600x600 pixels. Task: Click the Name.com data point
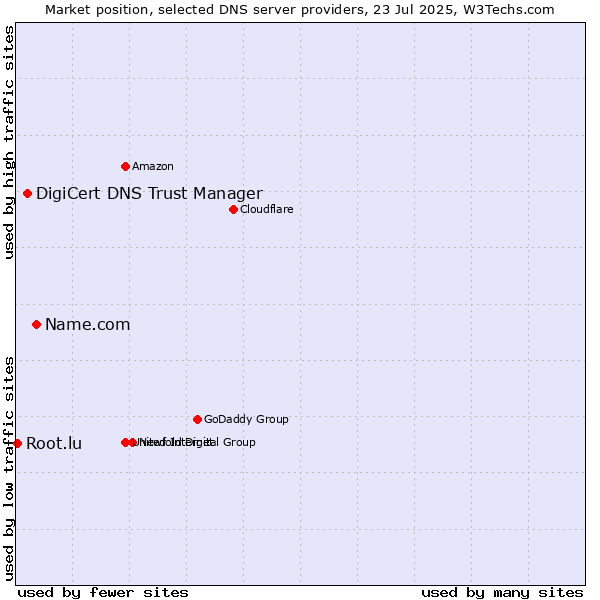point(36,324)
